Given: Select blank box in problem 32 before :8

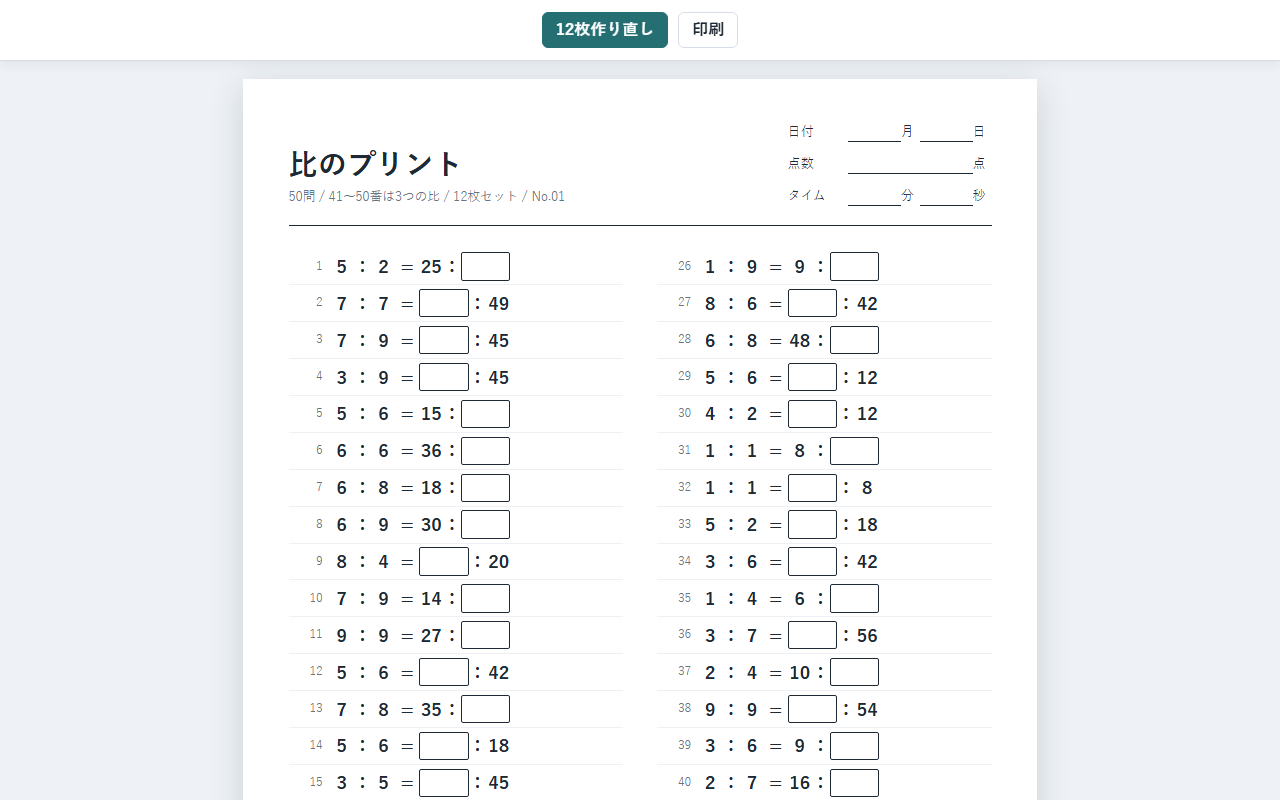Looking at the screenshot, I should click(812, 488).
